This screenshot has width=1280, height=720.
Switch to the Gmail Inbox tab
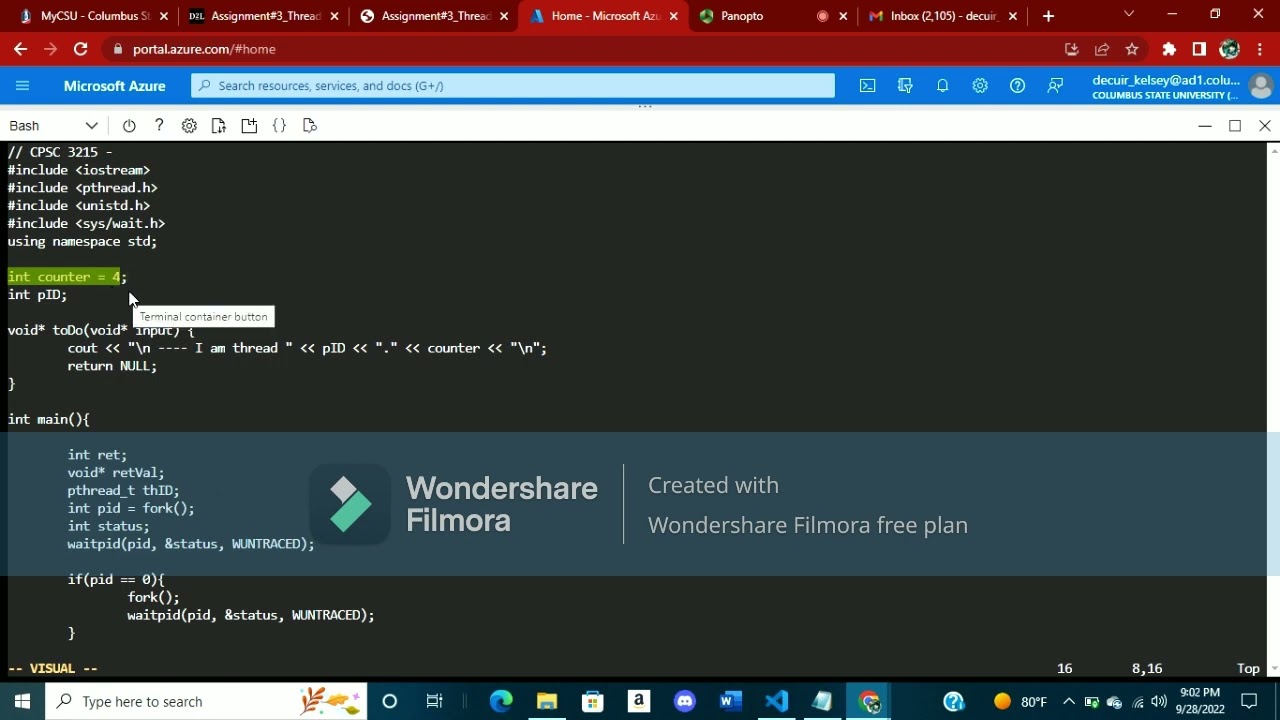click(x=943, y=16)
